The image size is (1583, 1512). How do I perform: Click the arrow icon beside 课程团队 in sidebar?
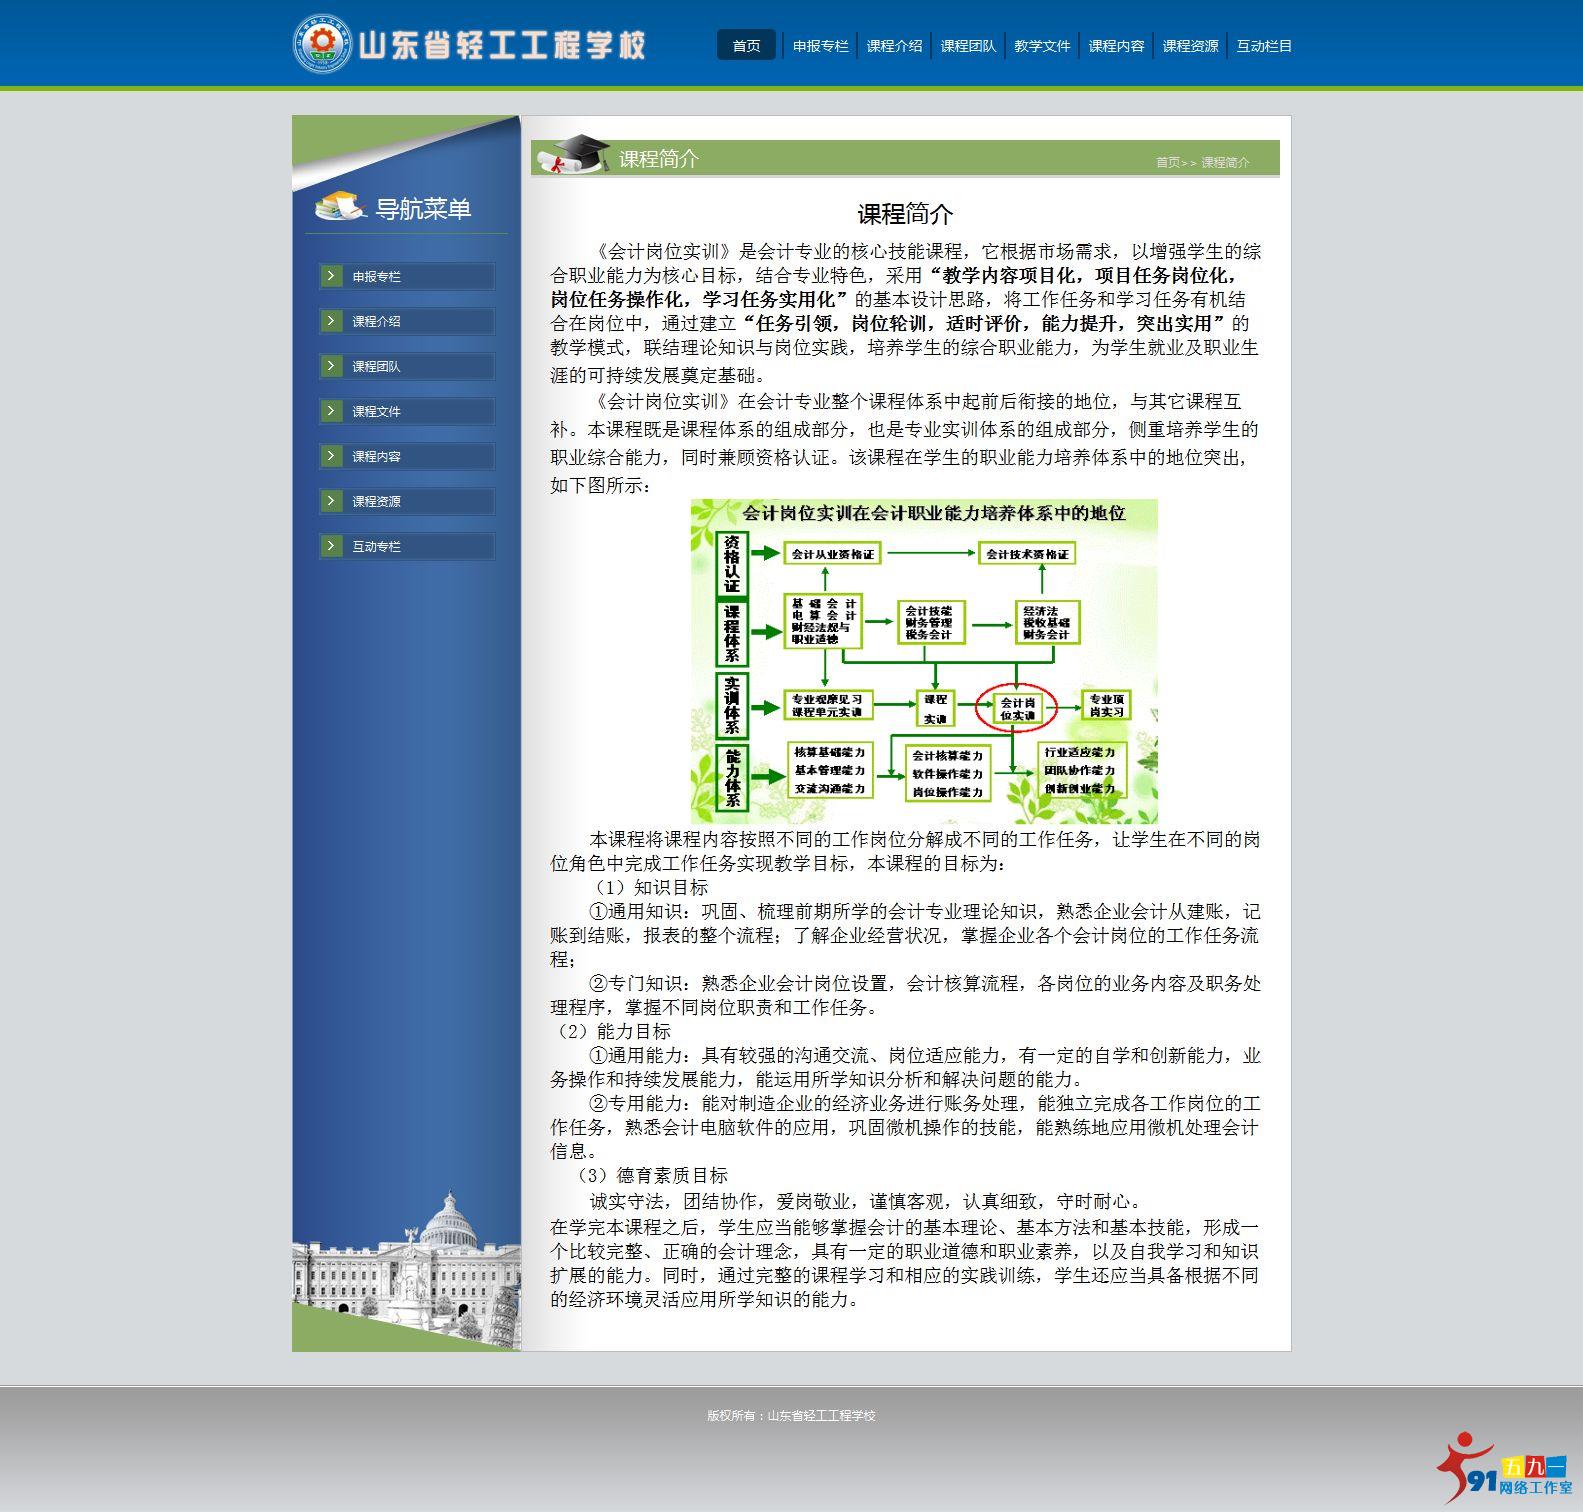[332, 366]
